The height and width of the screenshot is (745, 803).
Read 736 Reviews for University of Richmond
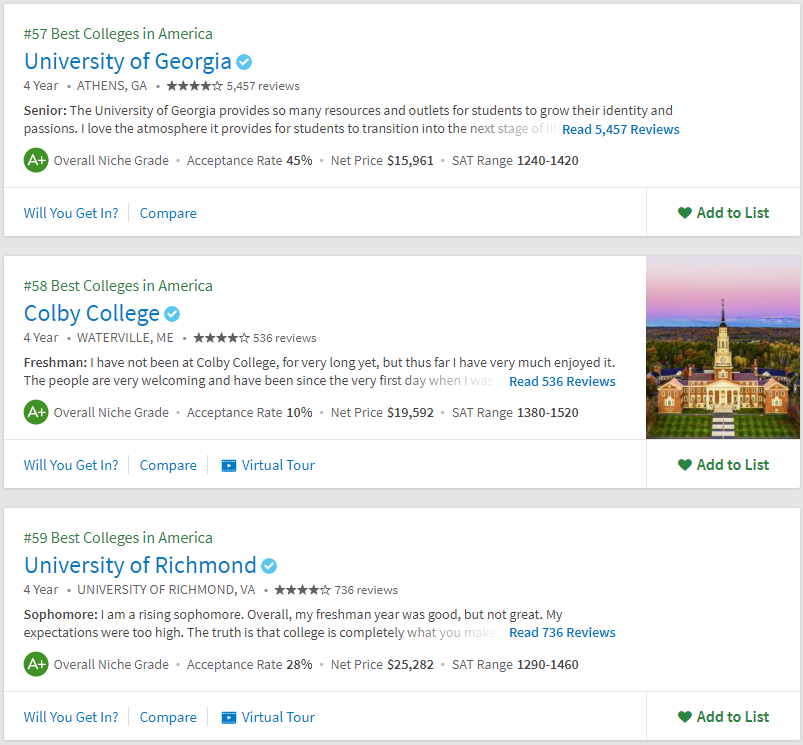(562, 632)
